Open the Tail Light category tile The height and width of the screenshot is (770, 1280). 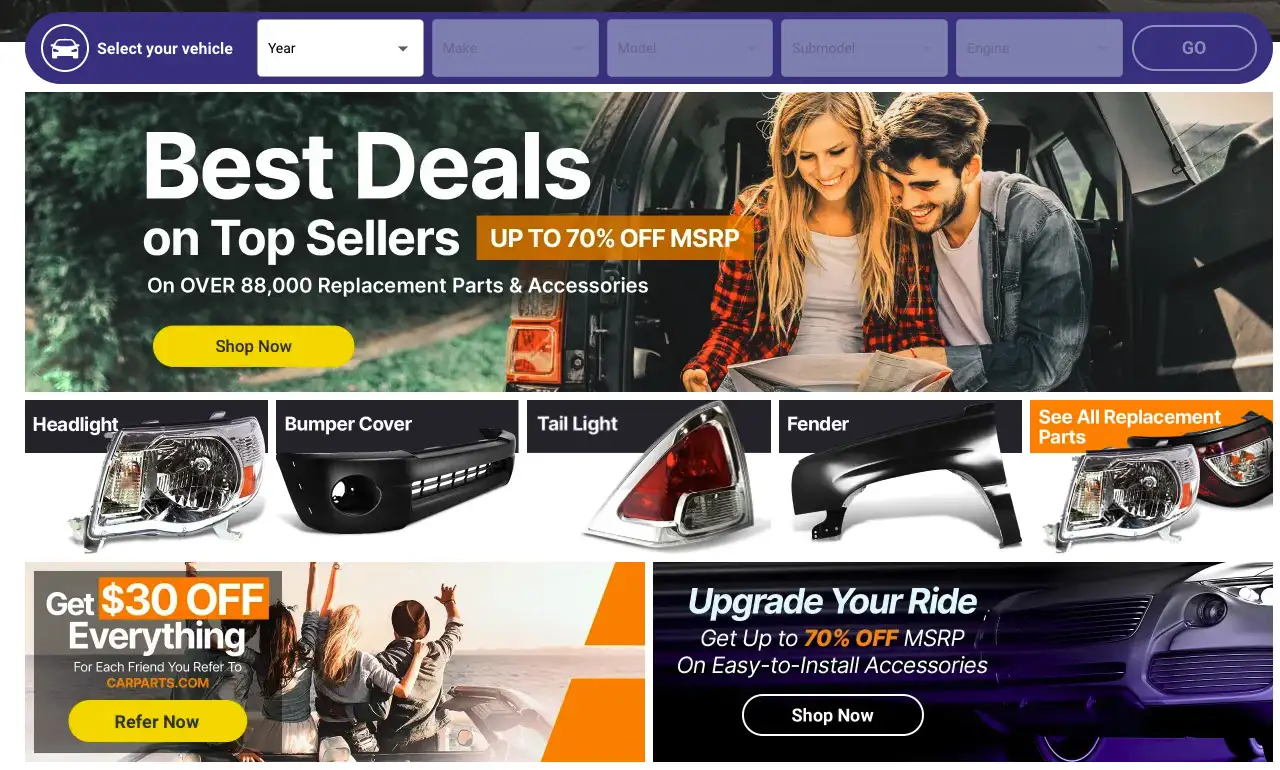click(x=649, y=476)
